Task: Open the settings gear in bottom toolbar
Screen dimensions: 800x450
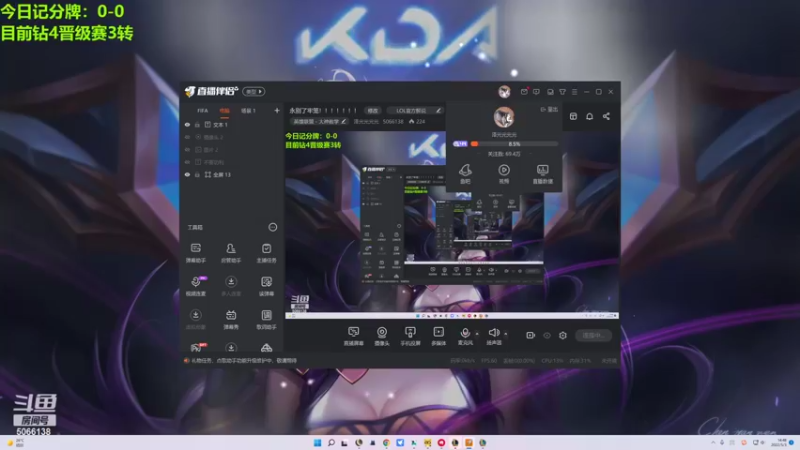Action: 563,335
